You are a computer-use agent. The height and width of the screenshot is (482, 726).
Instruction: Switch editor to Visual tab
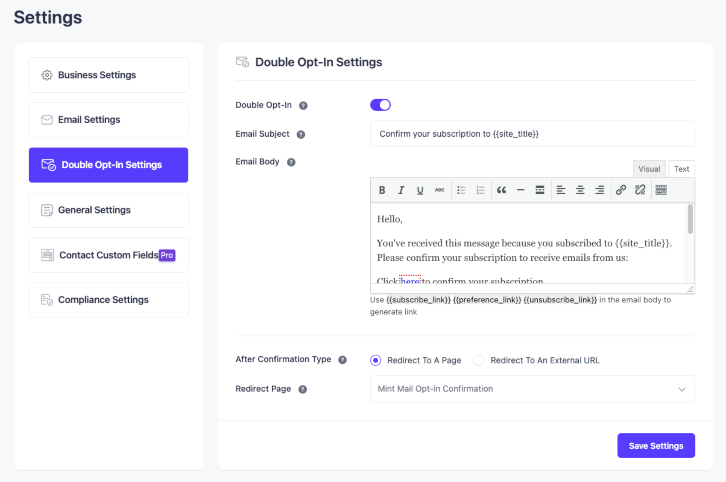[649, 169]
